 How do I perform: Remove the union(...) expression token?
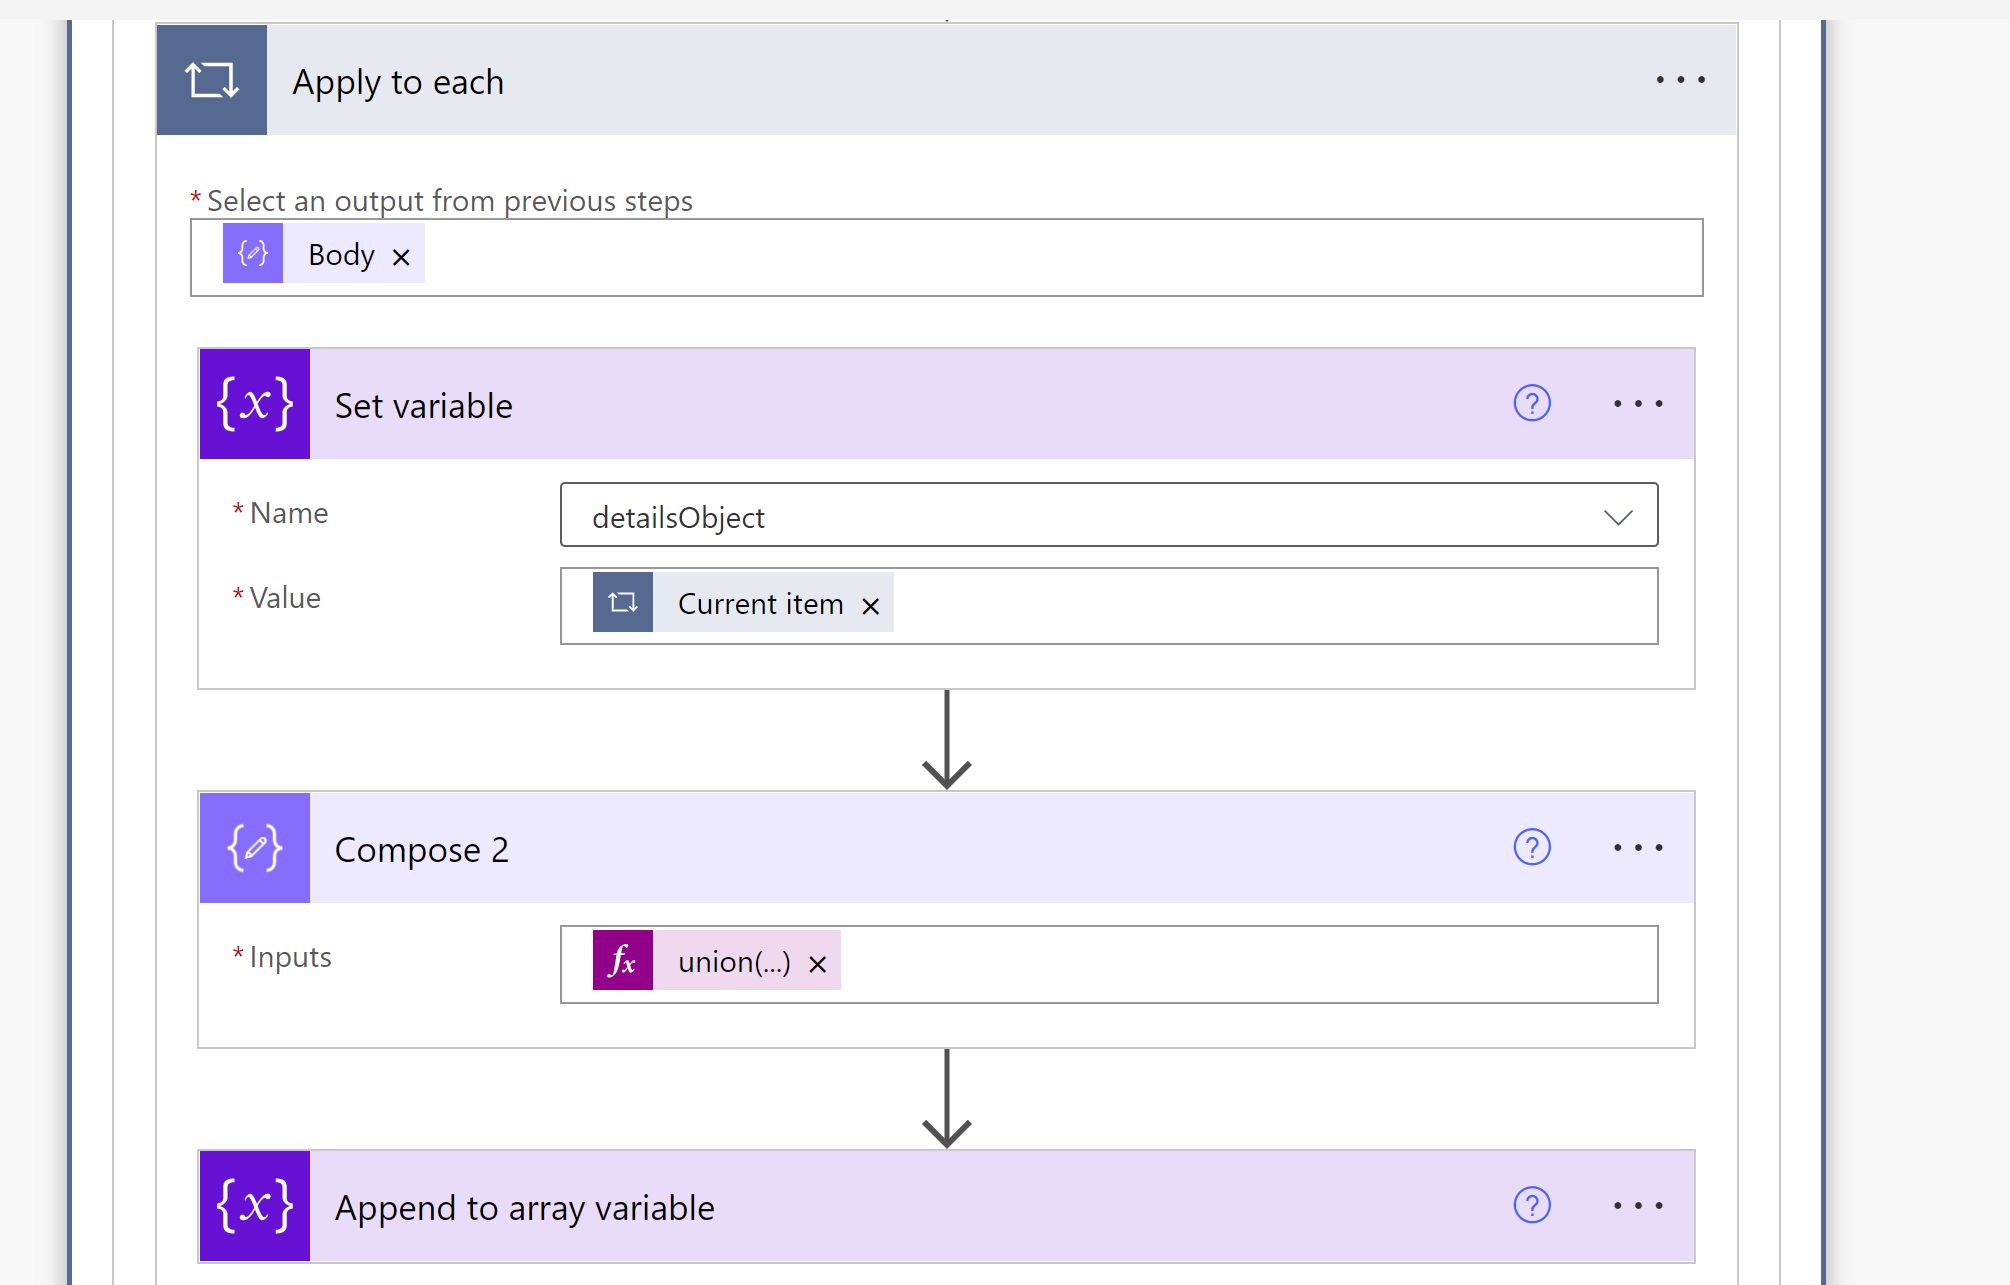817,964
